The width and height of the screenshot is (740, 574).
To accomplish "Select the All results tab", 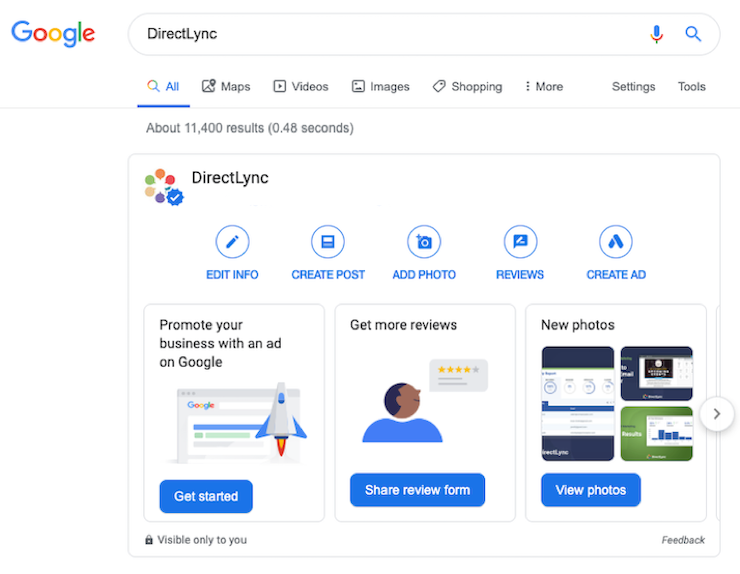I will [163, 86].
